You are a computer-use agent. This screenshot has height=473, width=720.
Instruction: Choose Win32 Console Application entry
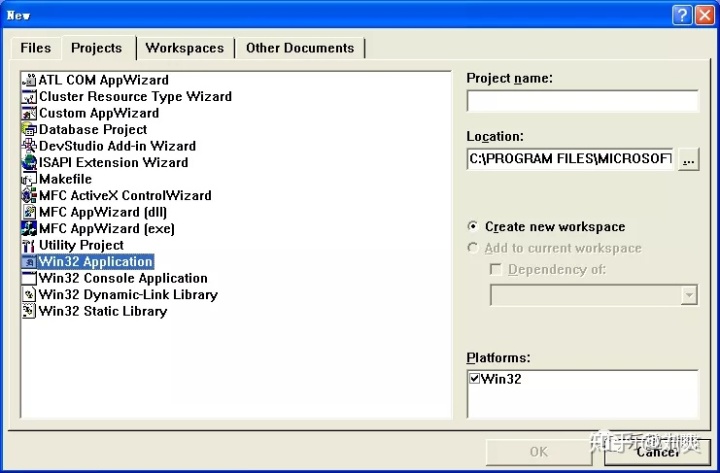pyautogui.click(x=124, y=279)
